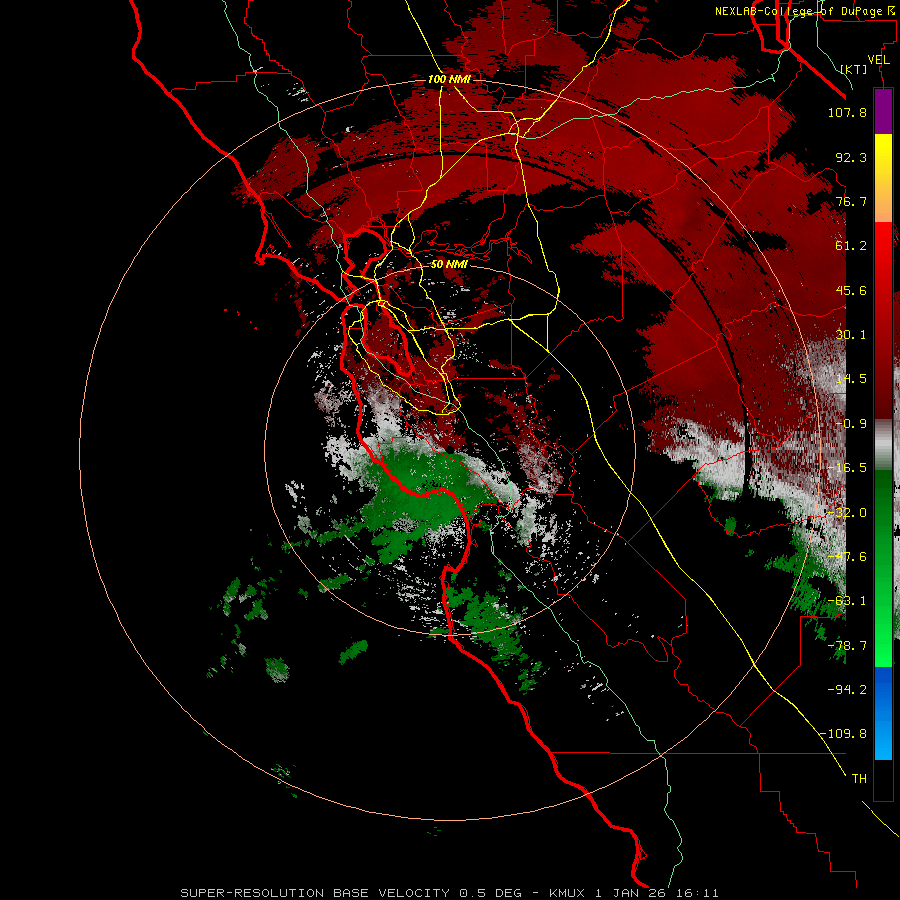
Task: Click the 92.3 velocity scale value
Action: point(851,157)
